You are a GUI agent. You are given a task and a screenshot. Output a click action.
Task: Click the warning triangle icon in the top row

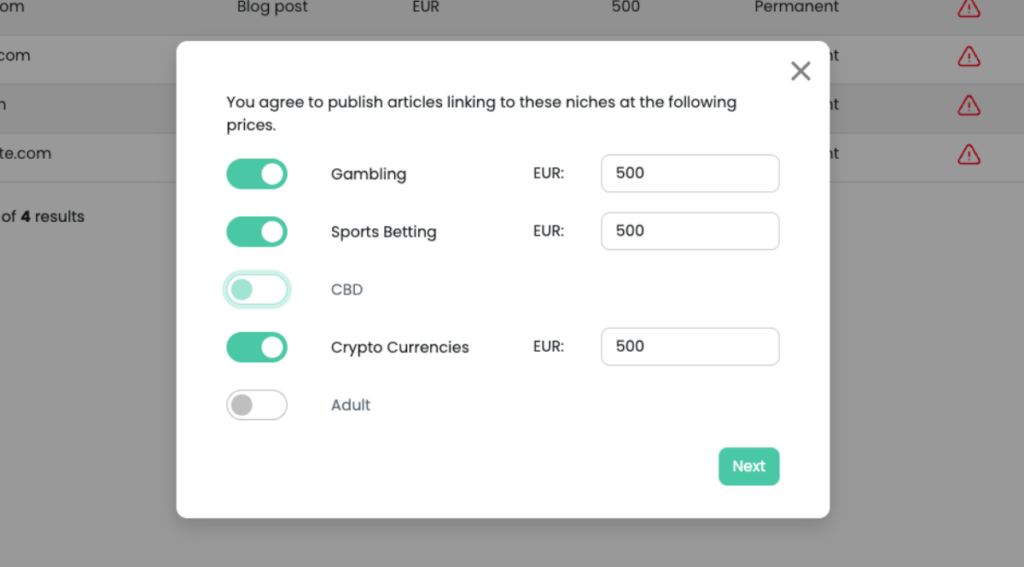point(968,8)
